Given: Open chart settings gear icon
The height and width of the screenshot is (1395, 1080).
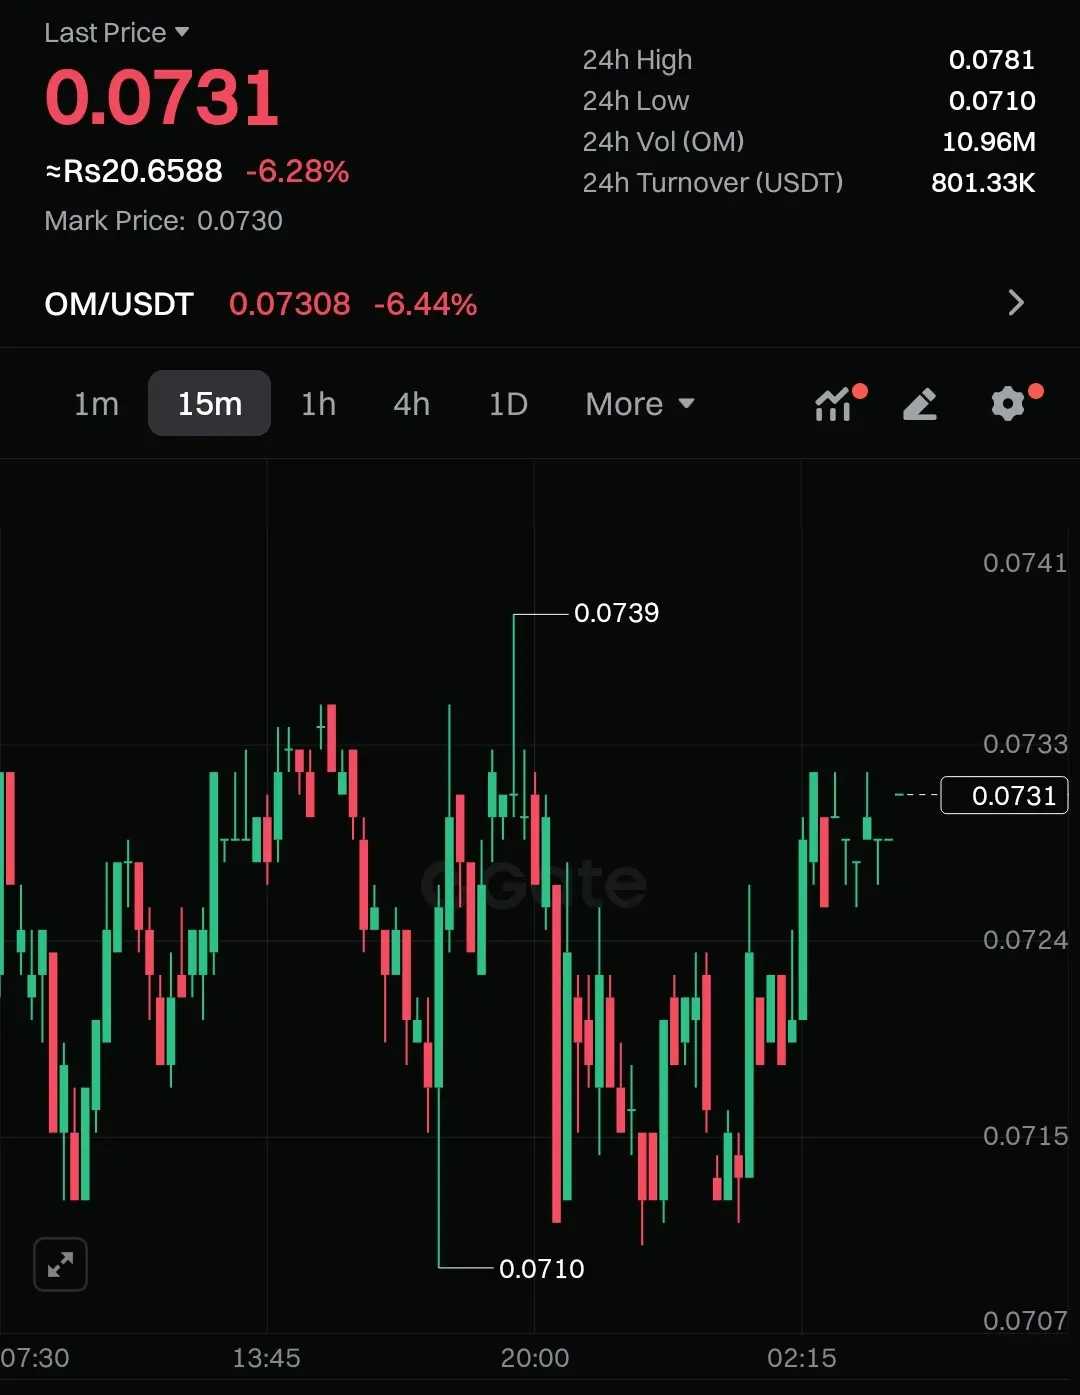Looking at the screenshot, I should click(1008, 404).
